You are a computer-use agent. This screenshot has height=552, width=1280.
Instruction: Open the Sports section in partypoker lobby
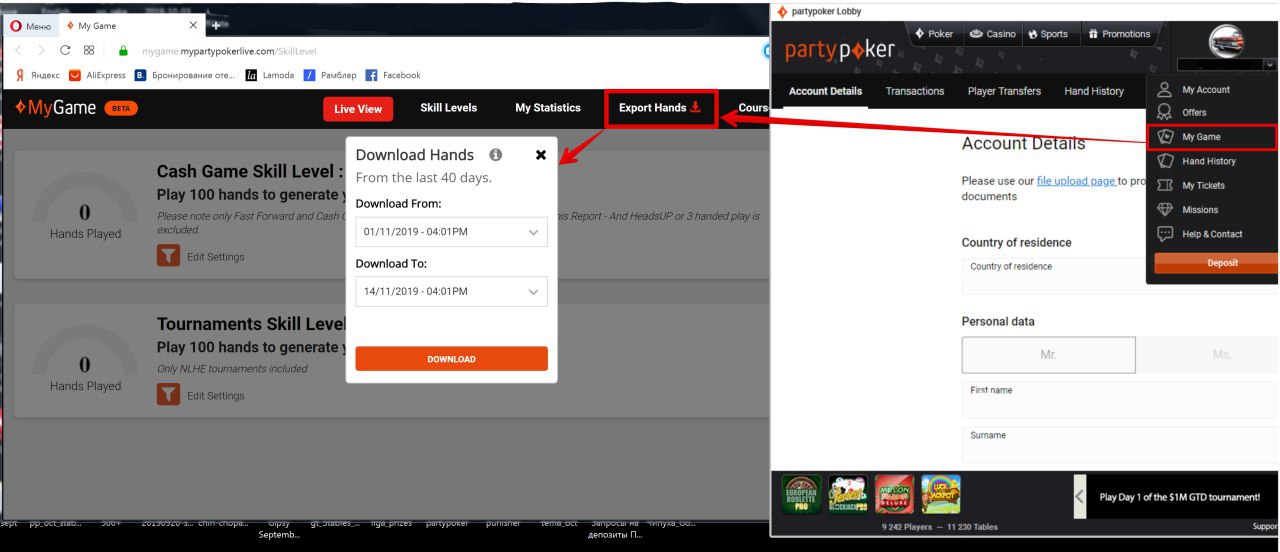click(x=1048, y=34)
